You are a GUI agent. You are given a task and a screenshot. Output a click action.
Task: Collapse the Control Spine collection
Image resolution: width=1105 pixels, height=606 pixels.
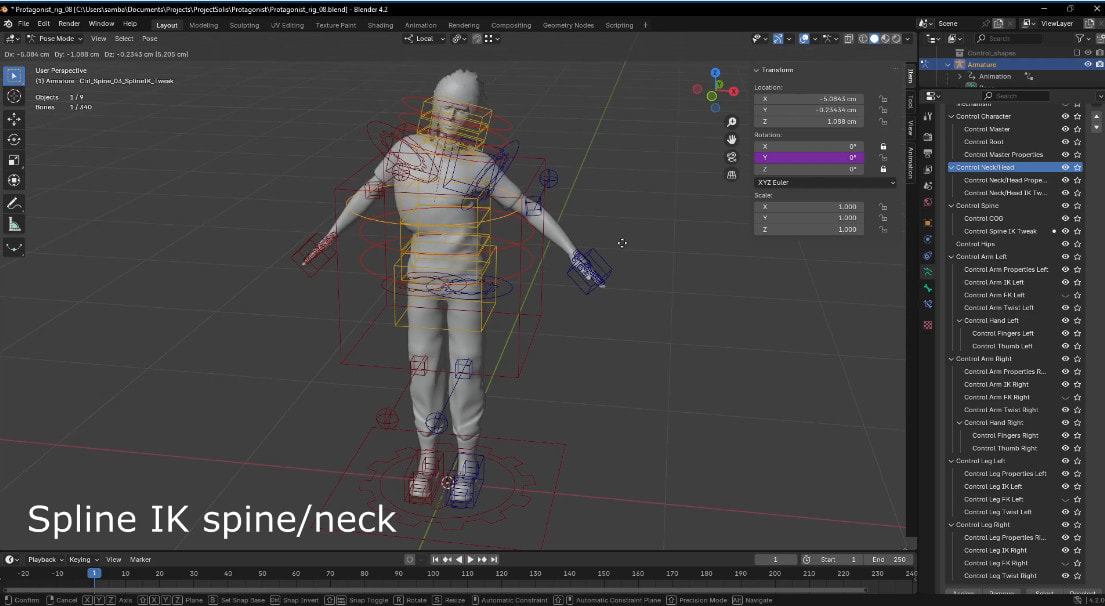coord(951,206)
